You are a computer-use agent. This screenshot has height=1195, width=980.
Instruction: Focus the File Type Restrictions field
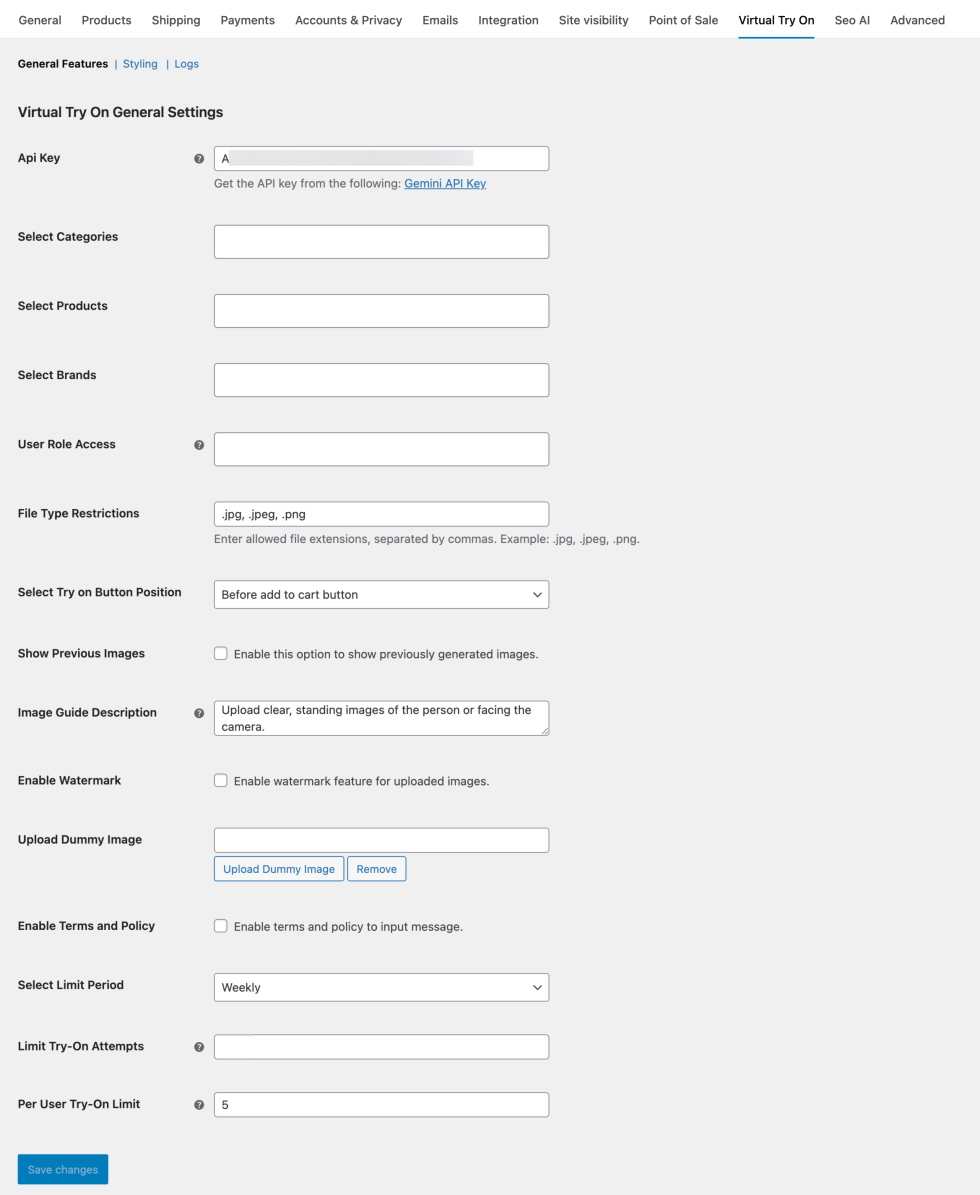point(381,514)
